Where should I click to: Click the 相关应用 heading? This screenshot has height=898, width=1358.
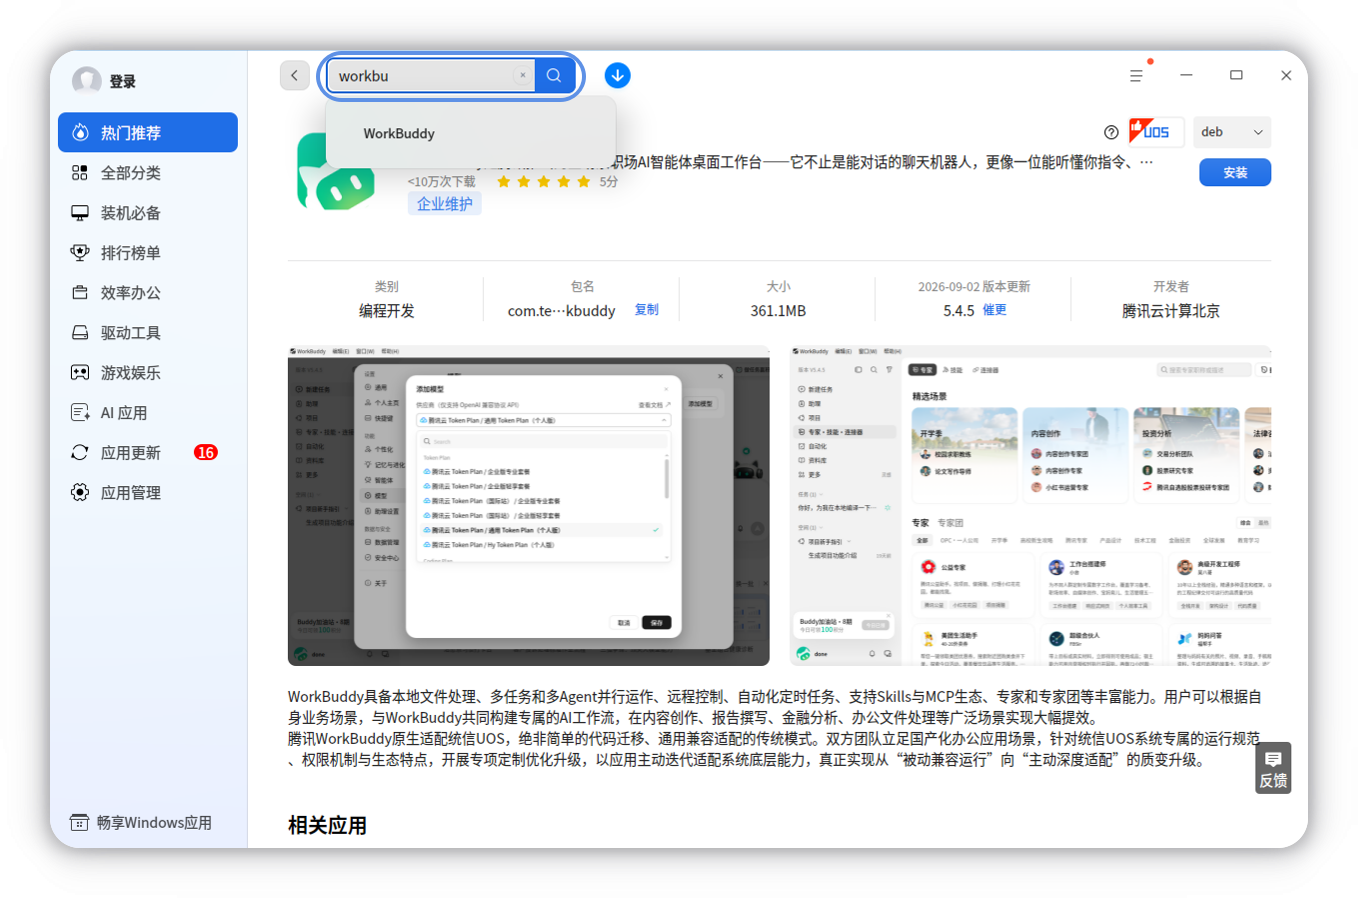click(327, 825)
